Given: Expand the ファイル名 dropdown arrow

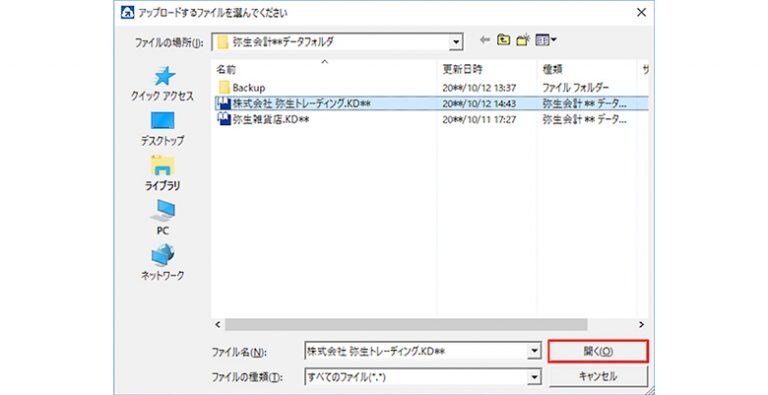Looking at the screenshot, I should tap(534, 351).
